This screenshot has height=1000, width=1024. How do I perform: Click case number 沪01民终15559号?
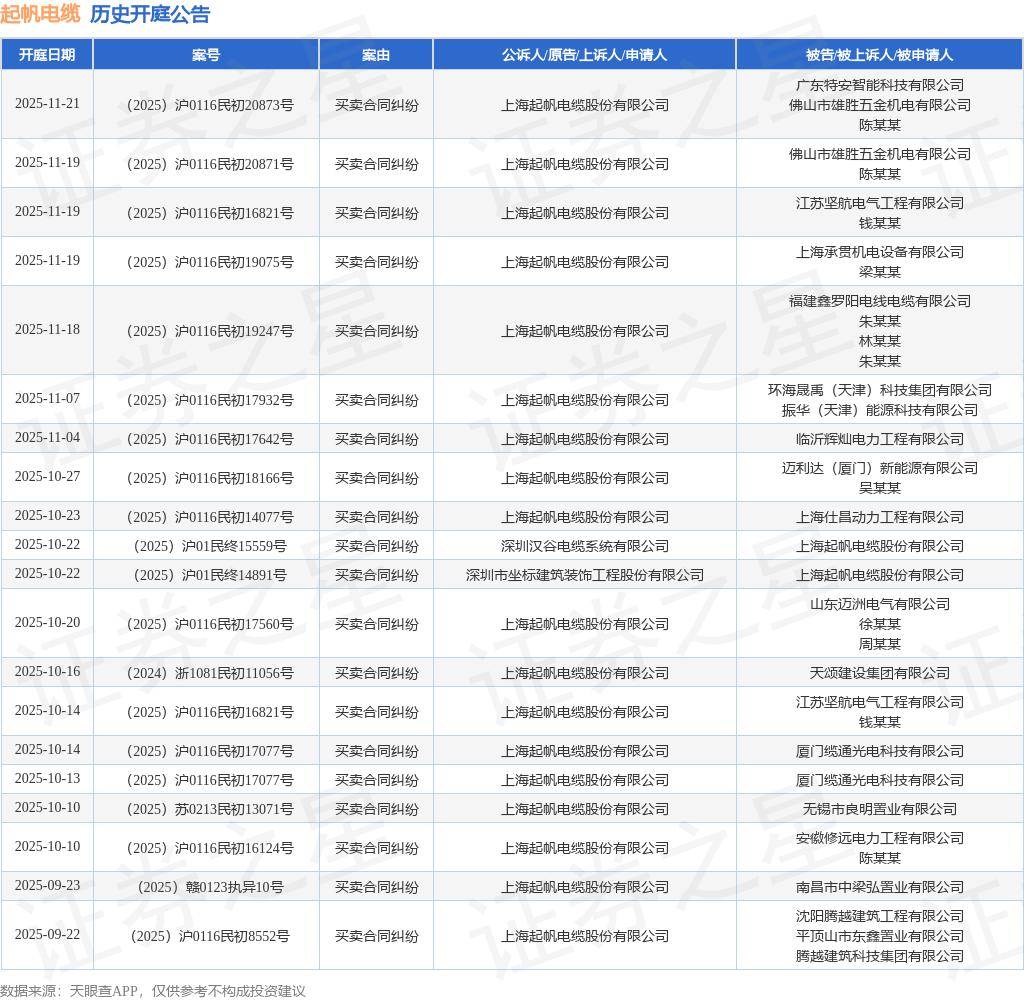pyautogui.click(x=210, y=546)
